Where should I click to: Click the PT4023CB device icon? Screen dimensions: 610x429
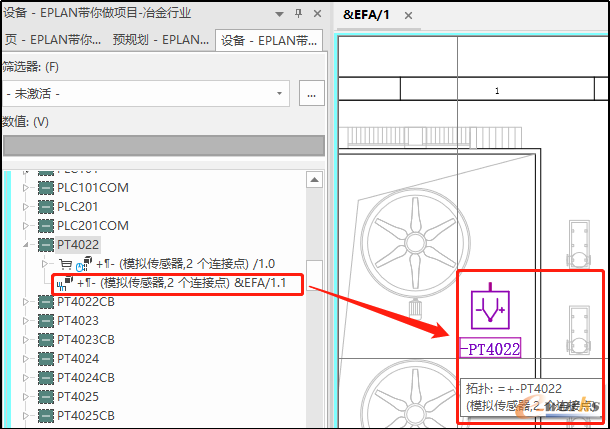pyautogui.click(x=46, y=340)
